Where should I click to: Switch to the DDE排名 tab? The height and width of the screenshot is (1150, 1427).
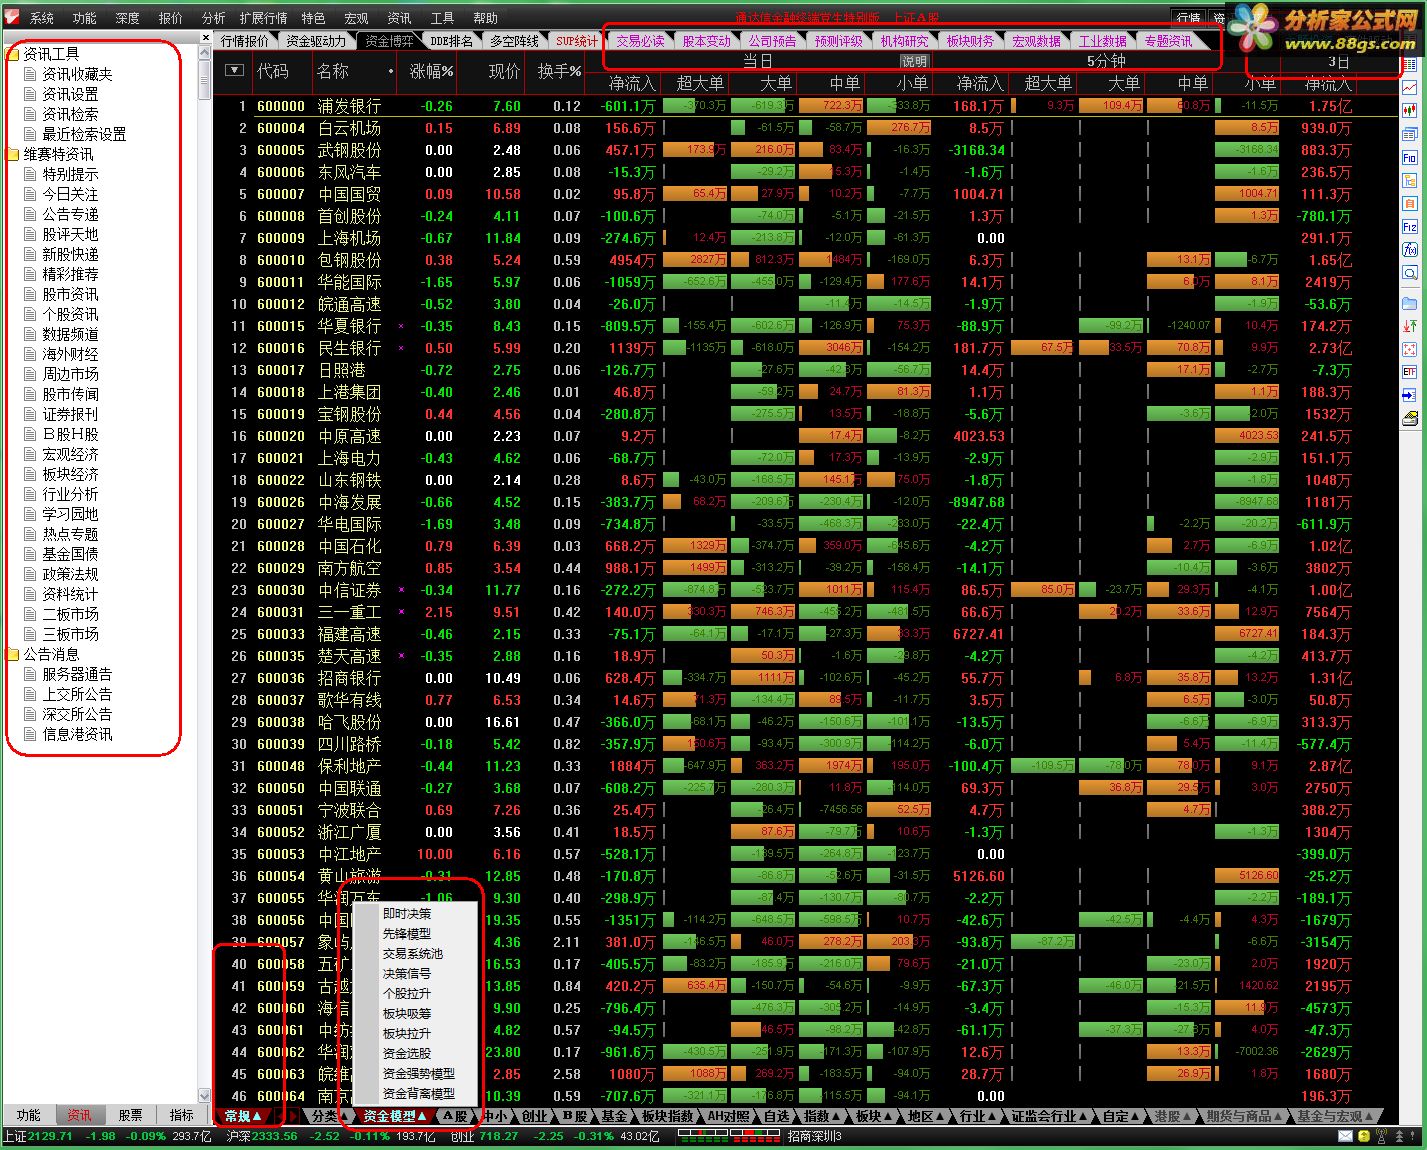pyautogui.click(x=451, y=41)
